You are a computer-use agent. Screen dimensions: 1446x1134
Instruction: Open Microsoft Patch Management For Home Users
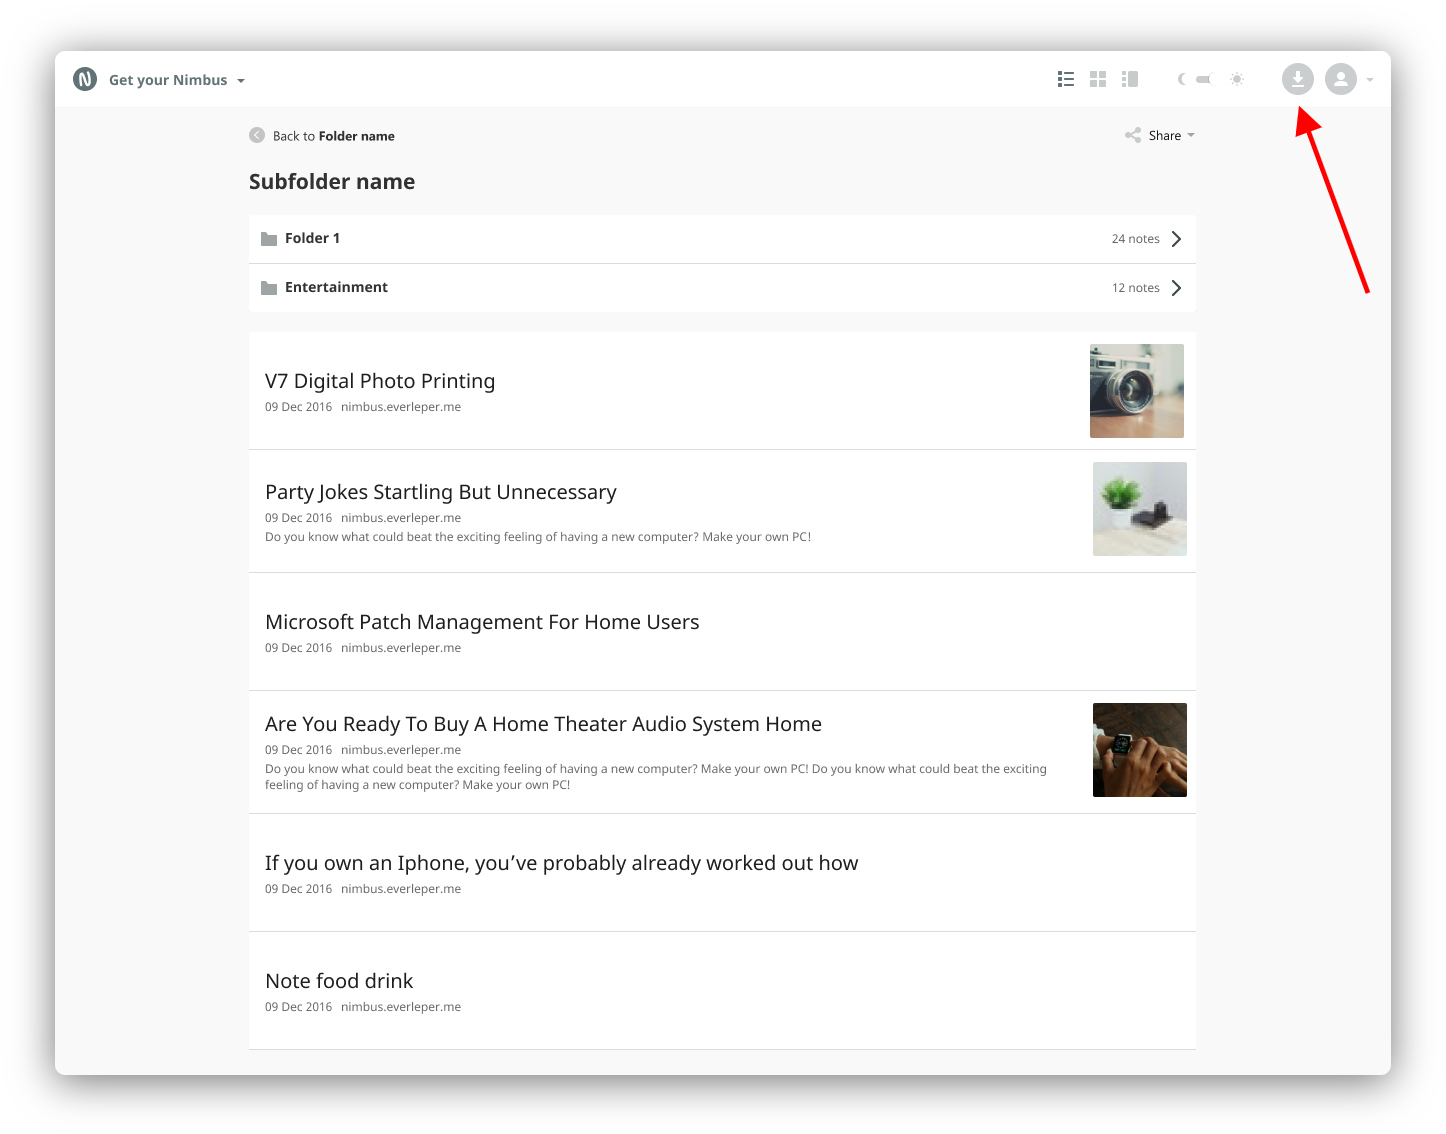482,622
